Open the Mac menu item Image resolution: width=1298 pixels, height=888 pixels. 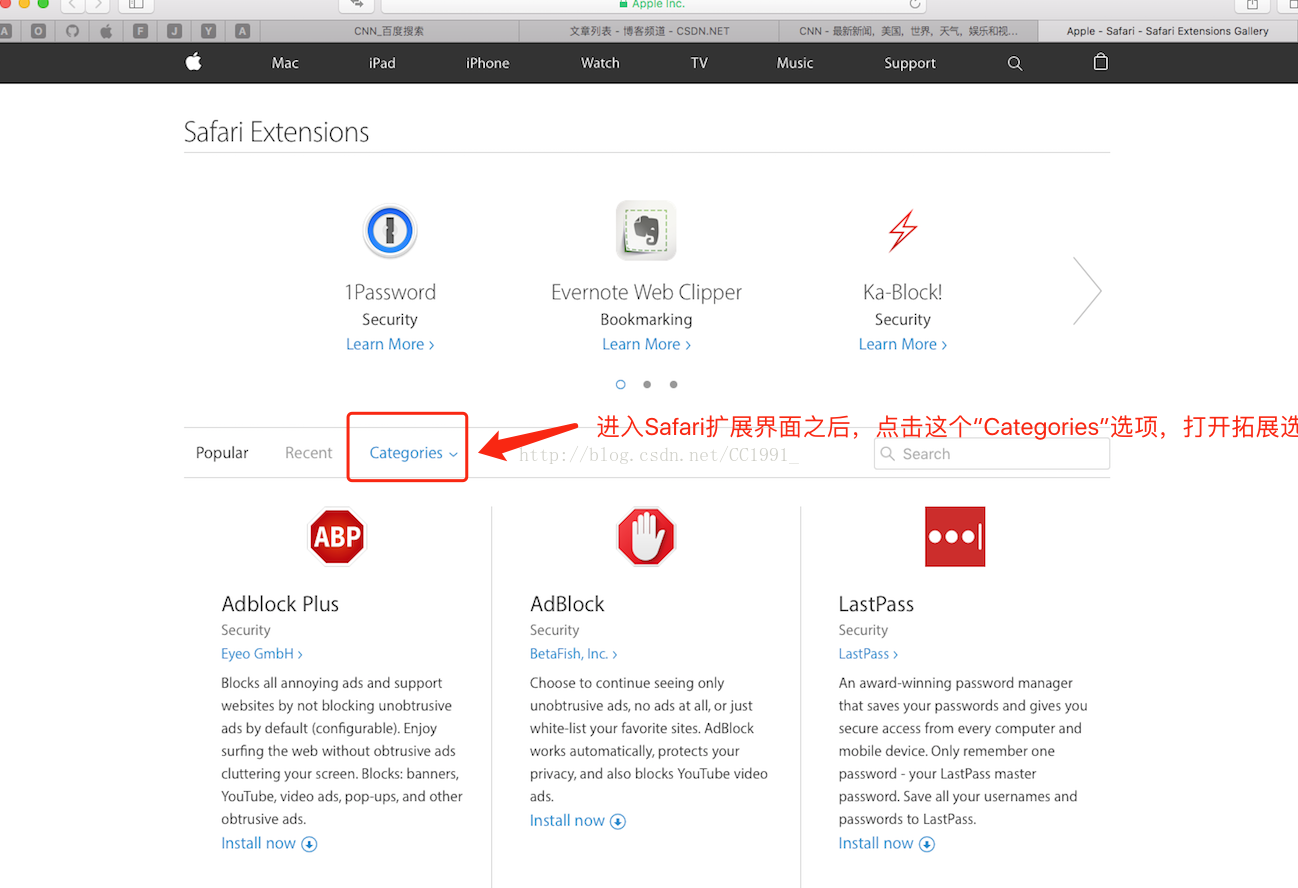(x=285, y=63)
